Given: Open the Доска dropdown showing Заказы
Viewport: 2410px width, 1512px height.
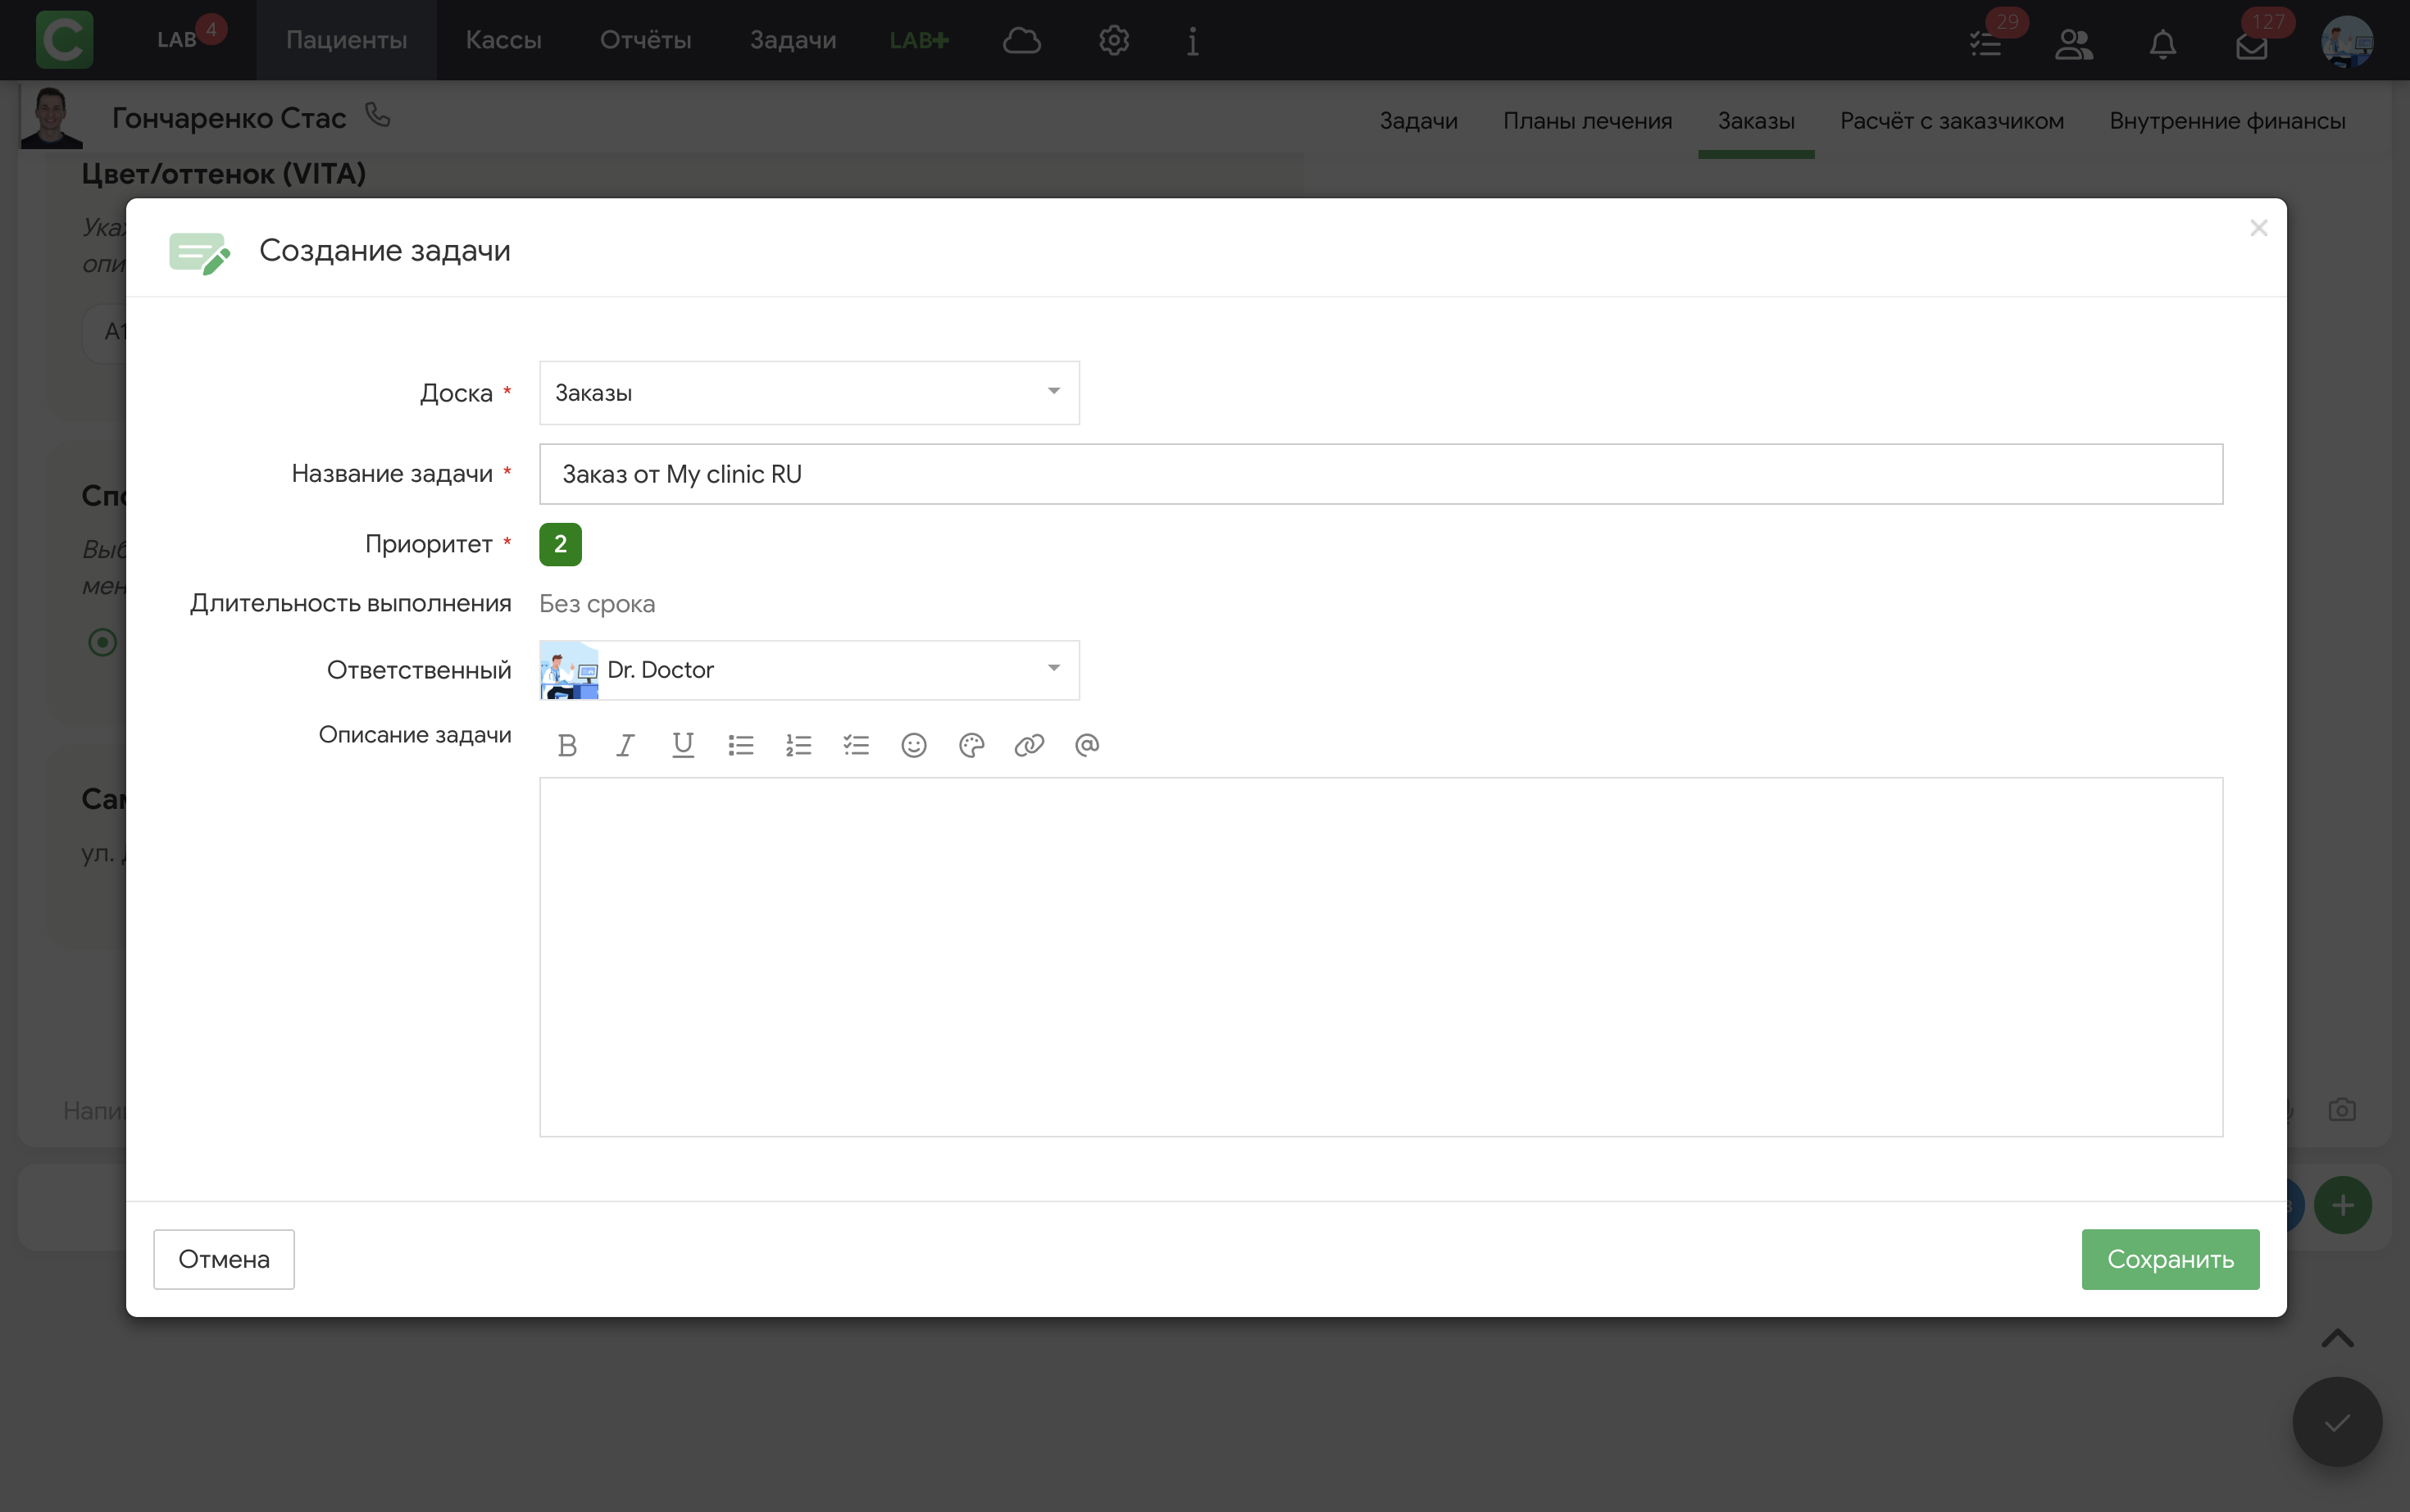Looking at the screenshot, I should (809, 393).
